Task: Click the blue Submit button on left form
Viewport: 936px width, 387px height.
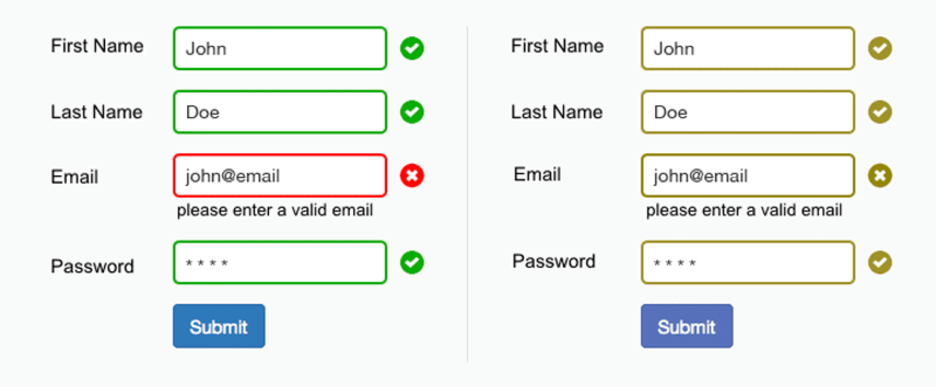Action: point(219,326)
